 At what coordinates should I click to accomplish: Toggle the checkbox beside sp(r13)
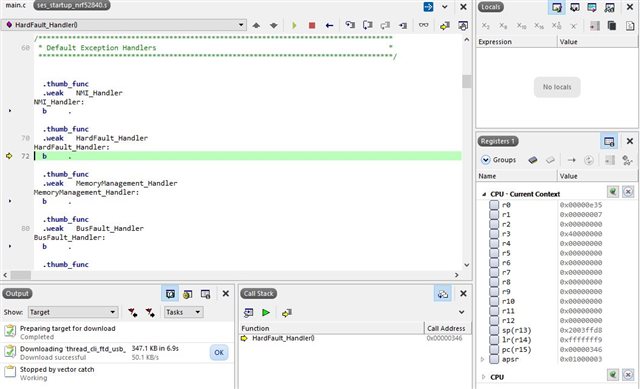pyautogui.click(x=494, y=330)
